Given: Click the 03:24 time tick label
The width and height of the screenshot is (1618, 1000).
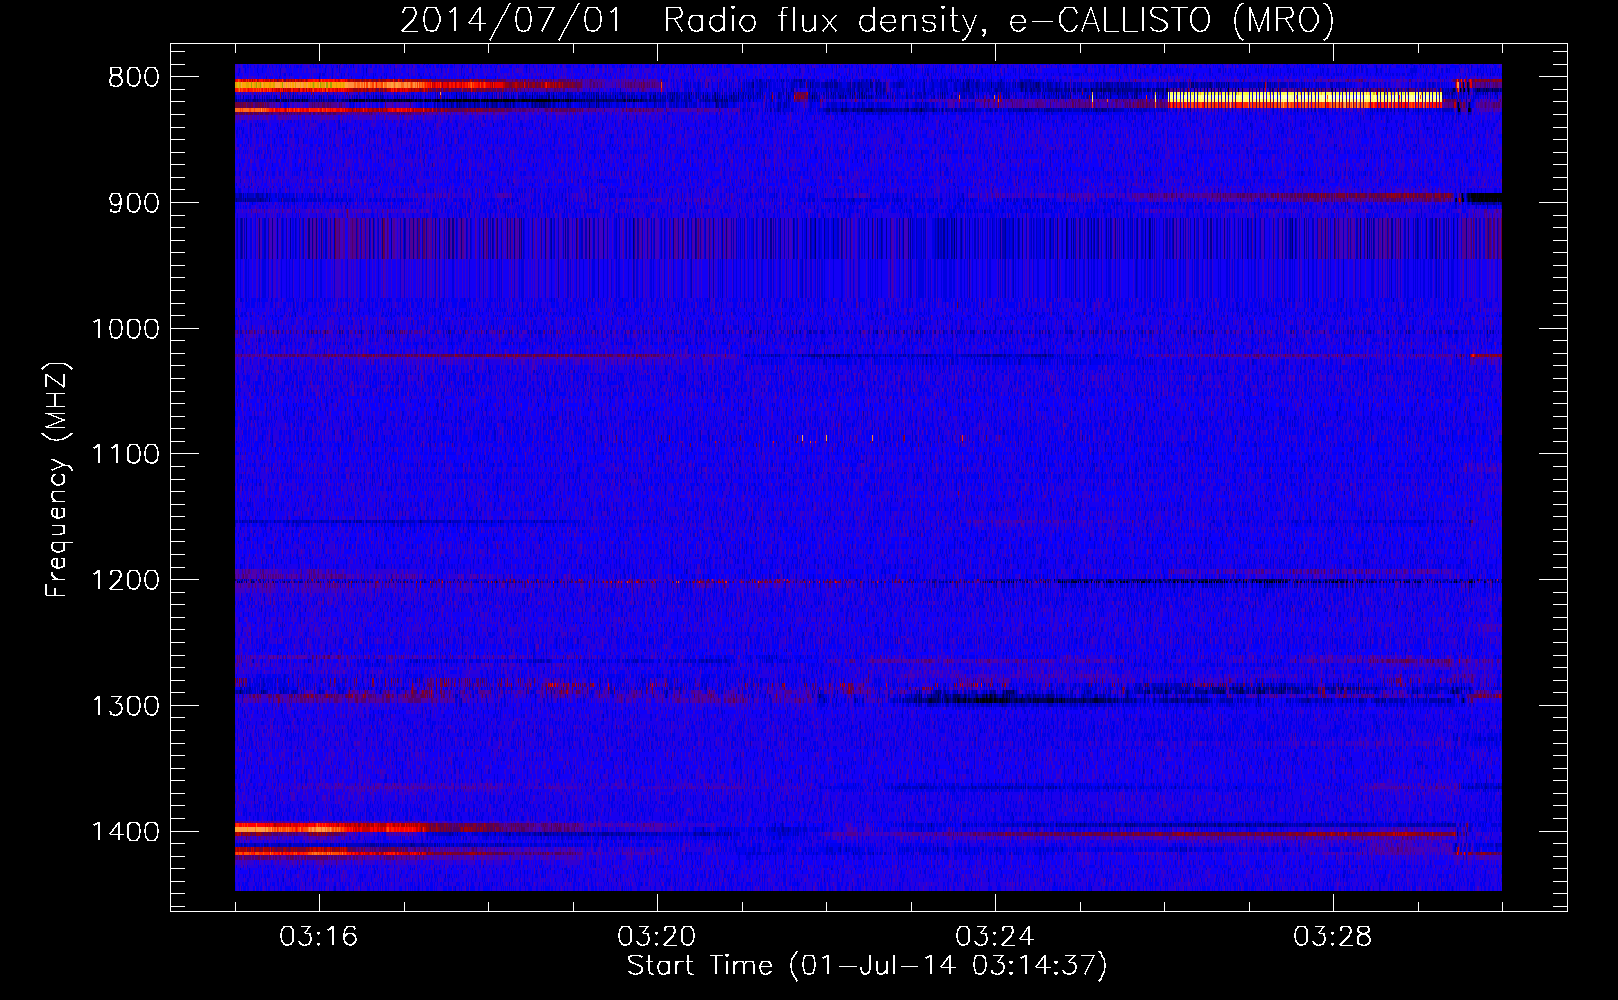Looking at the screenshot, I should (x=995, y=937).
